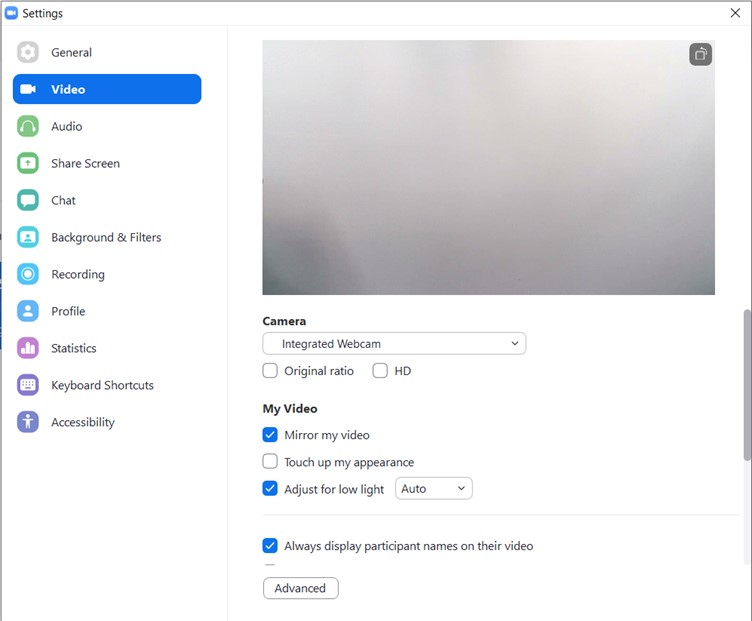Click the Settings window title text
752x621 pixels.
[x=42, y=13]
